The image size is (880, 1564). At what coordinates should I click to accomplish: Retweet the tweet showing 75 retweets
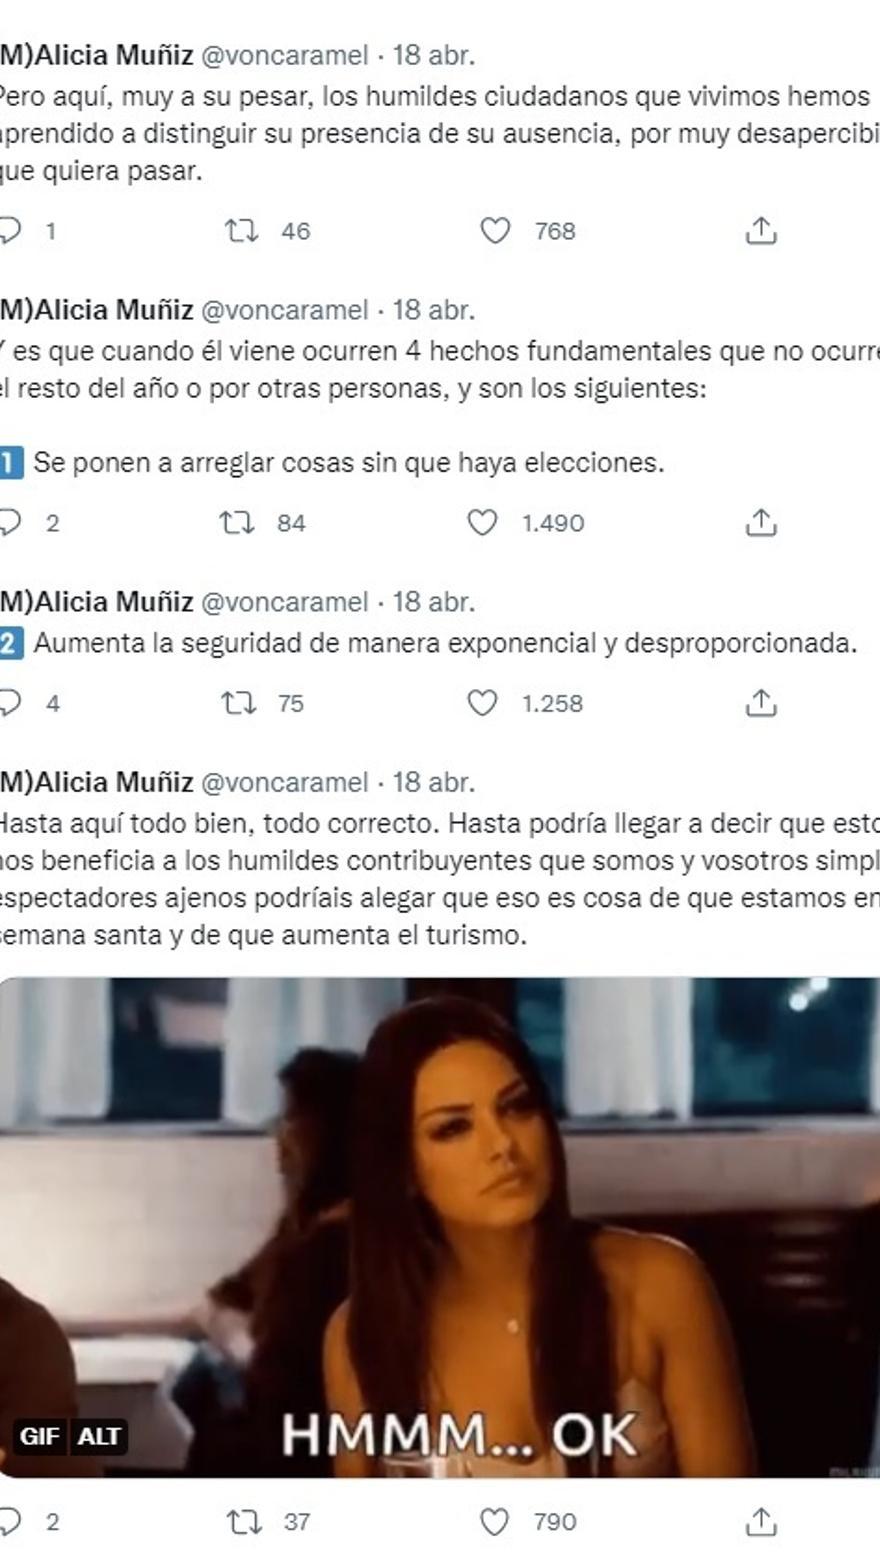click(238, 703)
